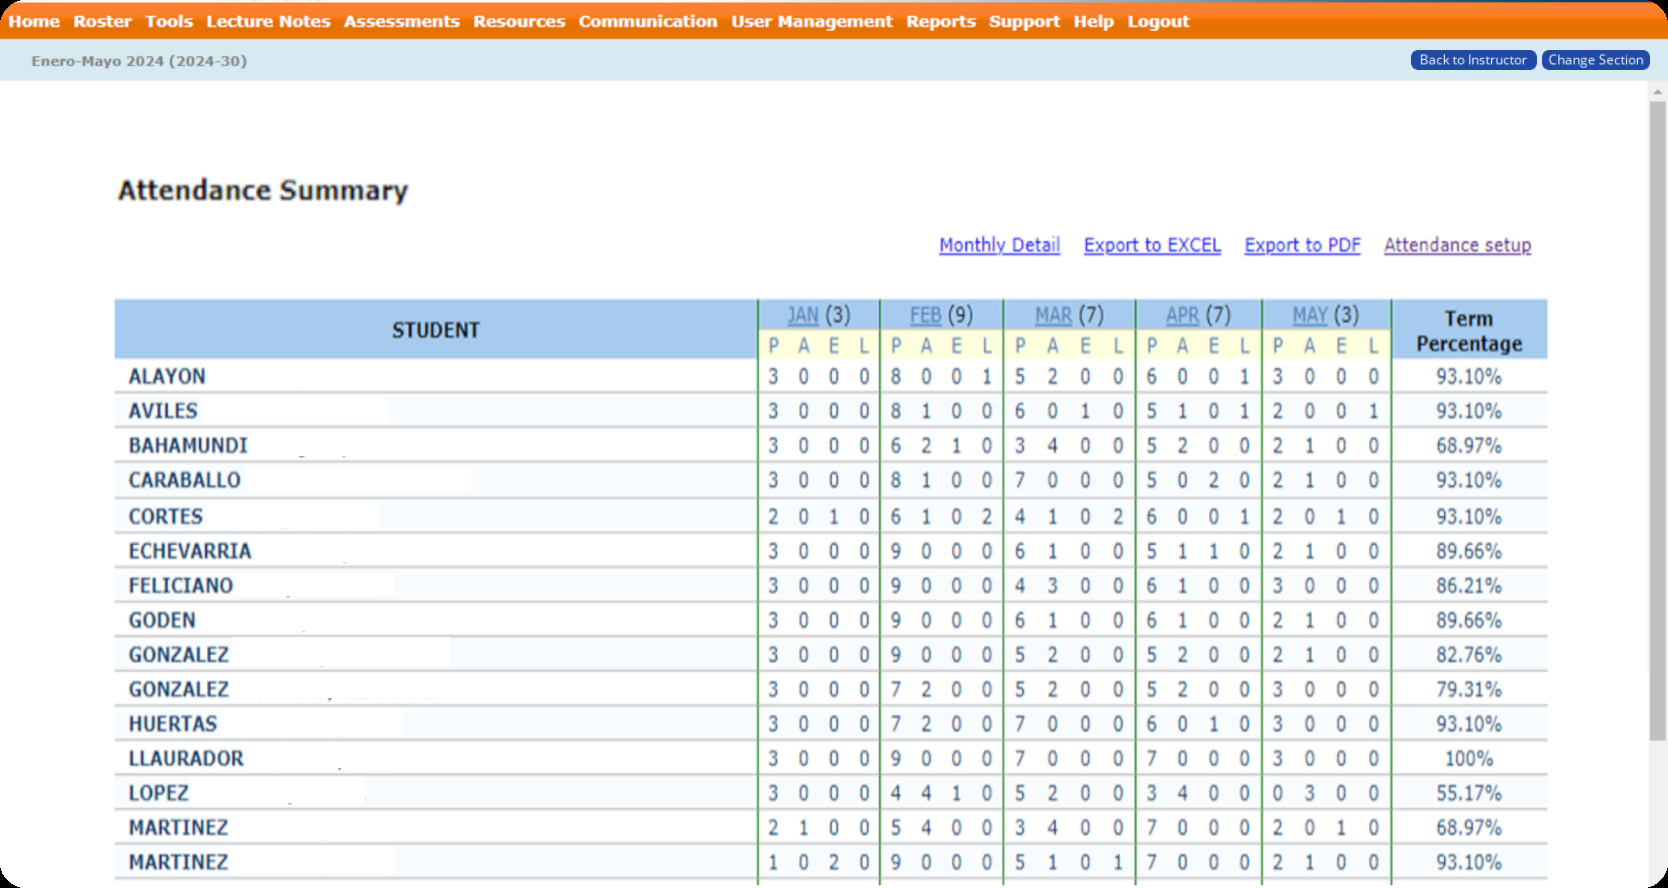Click the Export to EXCEL link
Viewport: 1668px width, 888px height.
[1152, 245]
